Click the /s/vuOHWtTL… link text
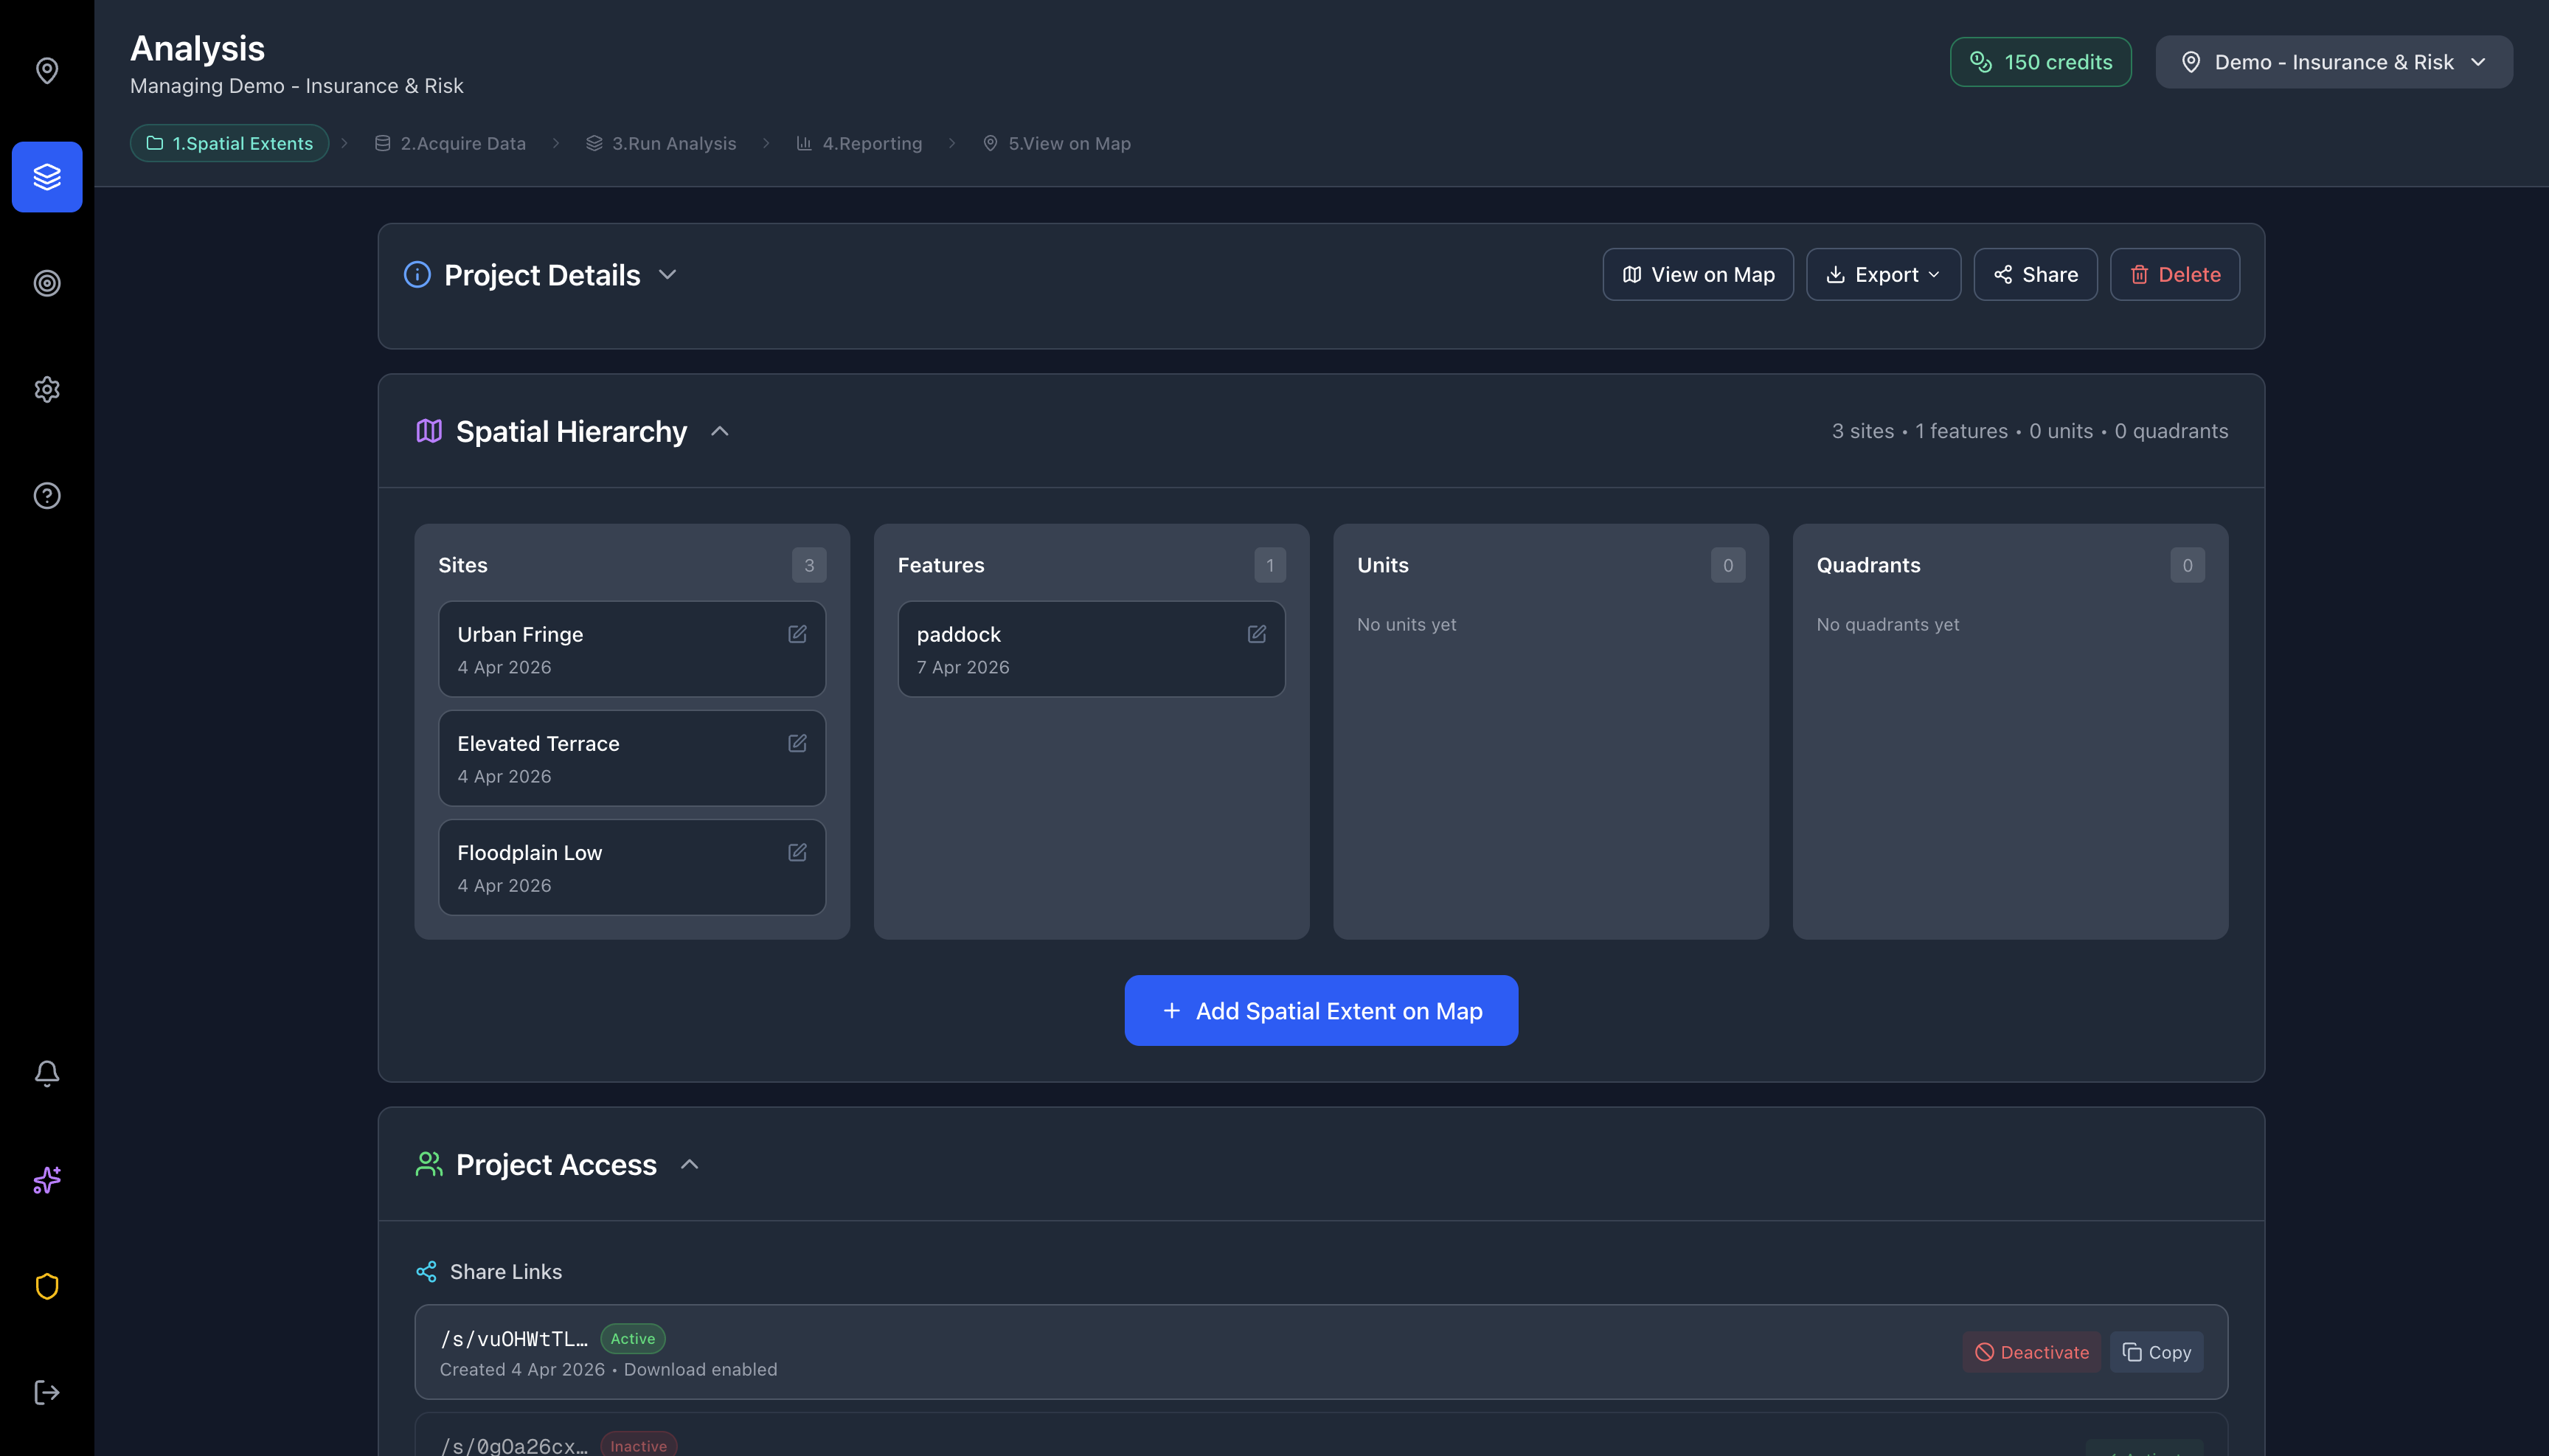 (x=514, y=1338)
